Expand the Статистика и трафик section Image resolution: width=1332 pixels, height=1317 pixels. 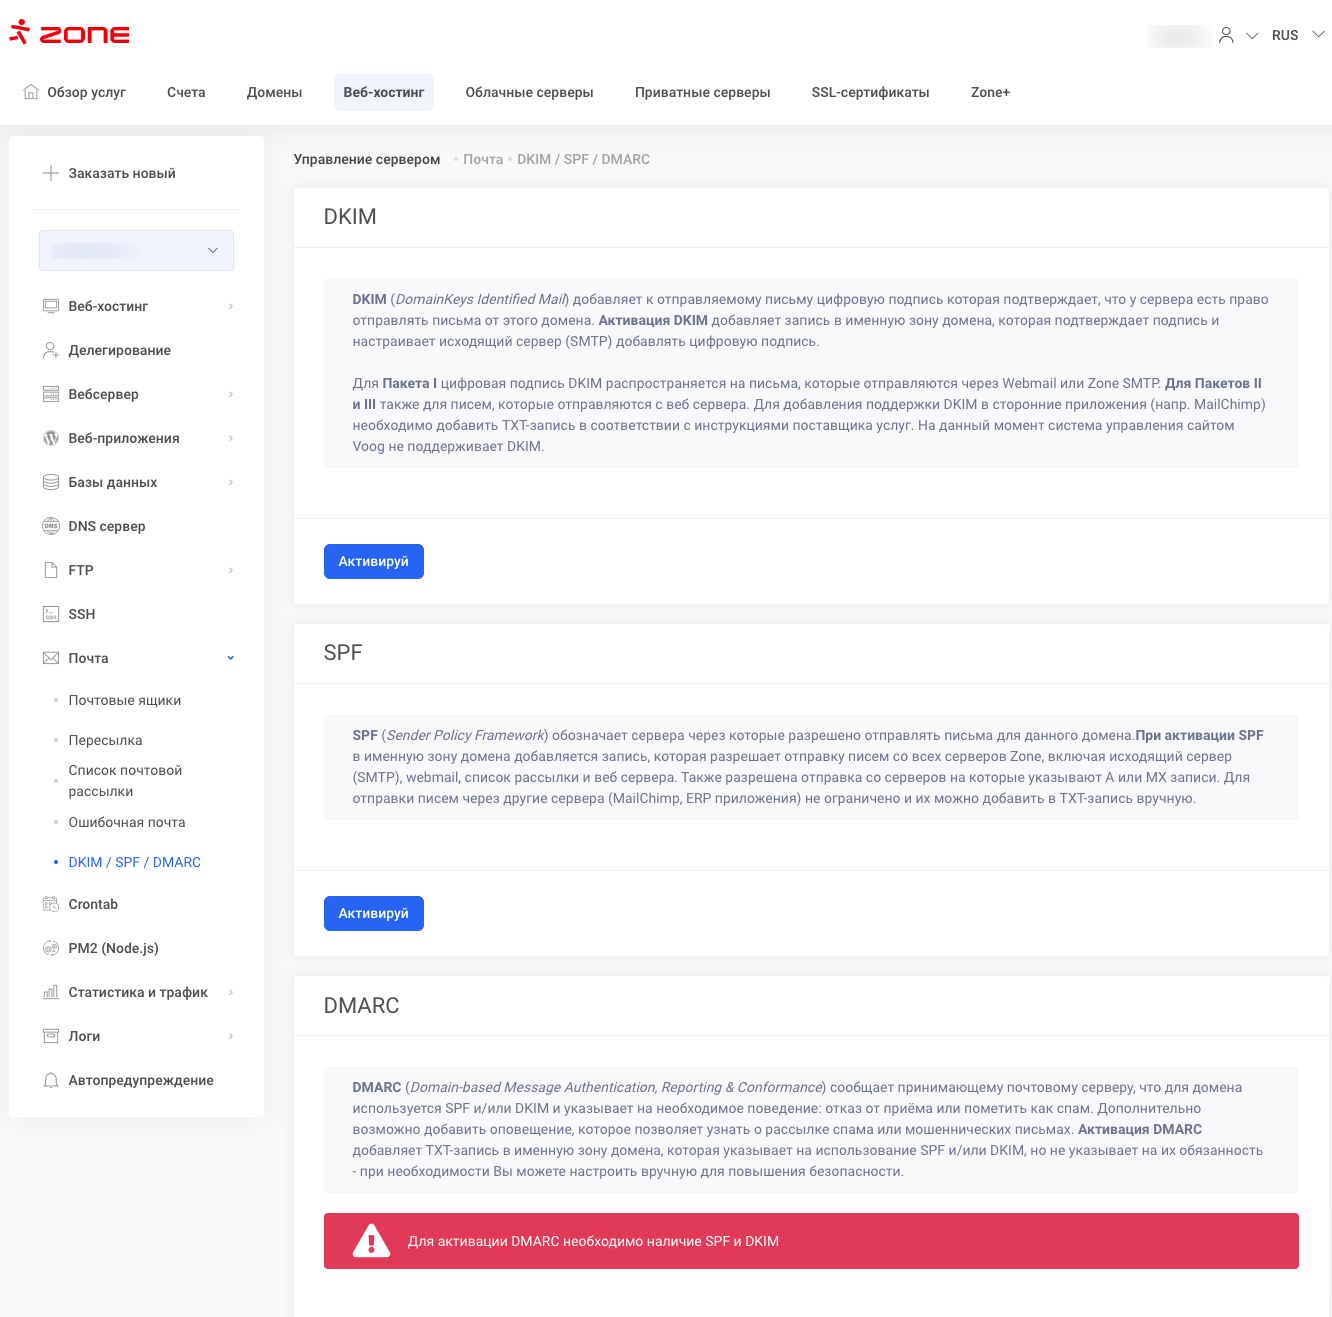[x=231, y=992]
